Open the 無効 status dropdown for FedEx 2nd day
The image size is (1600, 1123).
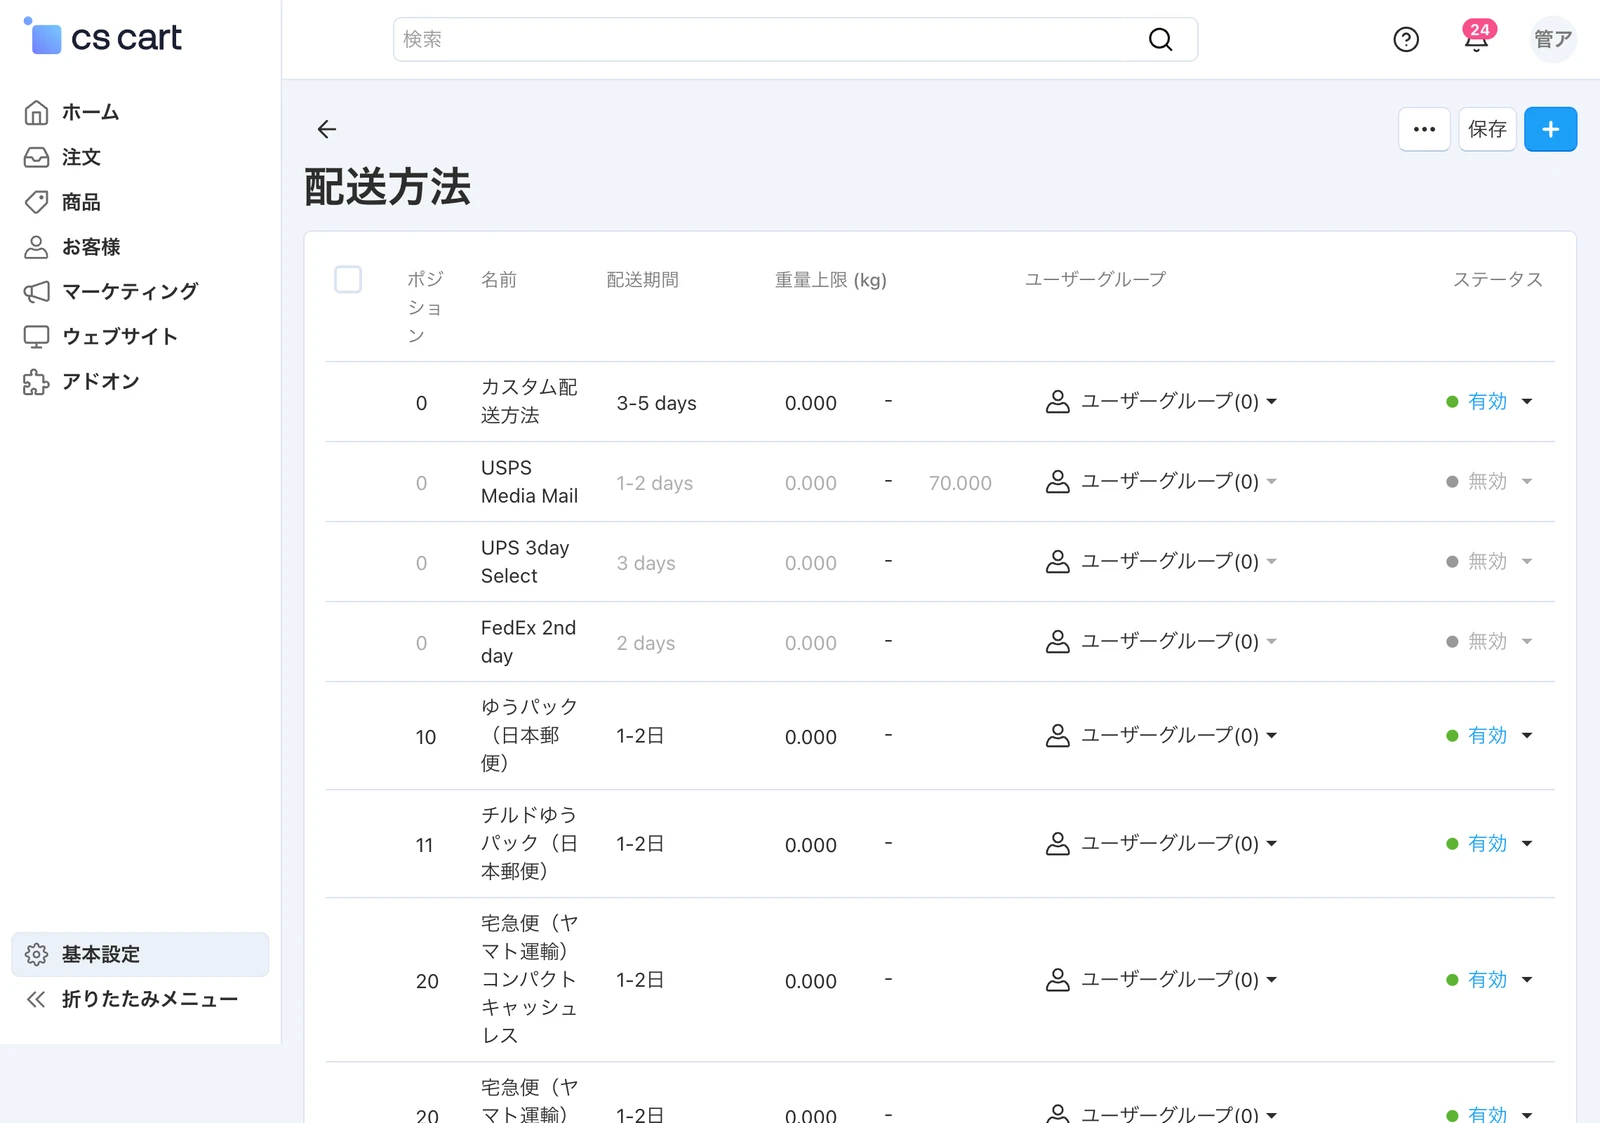(x=1489, y=642)
